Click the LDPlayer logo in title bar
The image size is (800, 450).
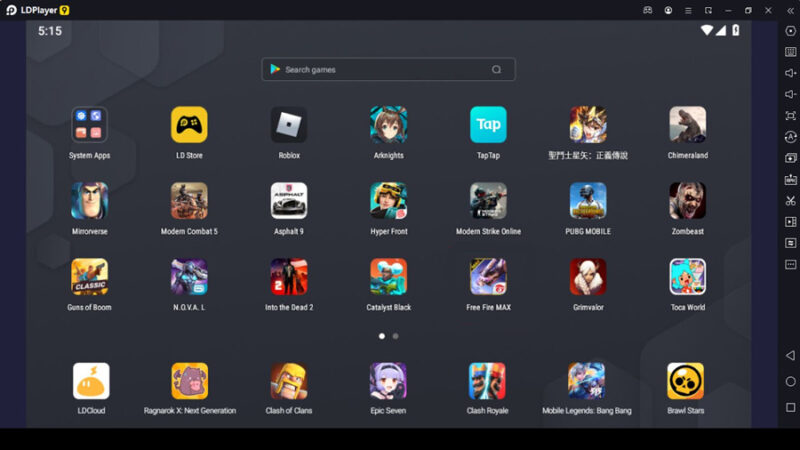click(11, 10)
